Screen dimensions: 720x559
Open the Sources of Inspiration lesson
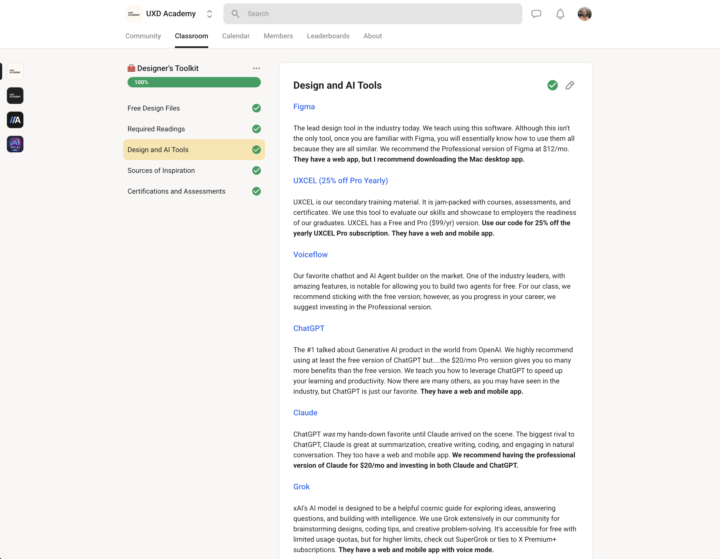point(194,170)
